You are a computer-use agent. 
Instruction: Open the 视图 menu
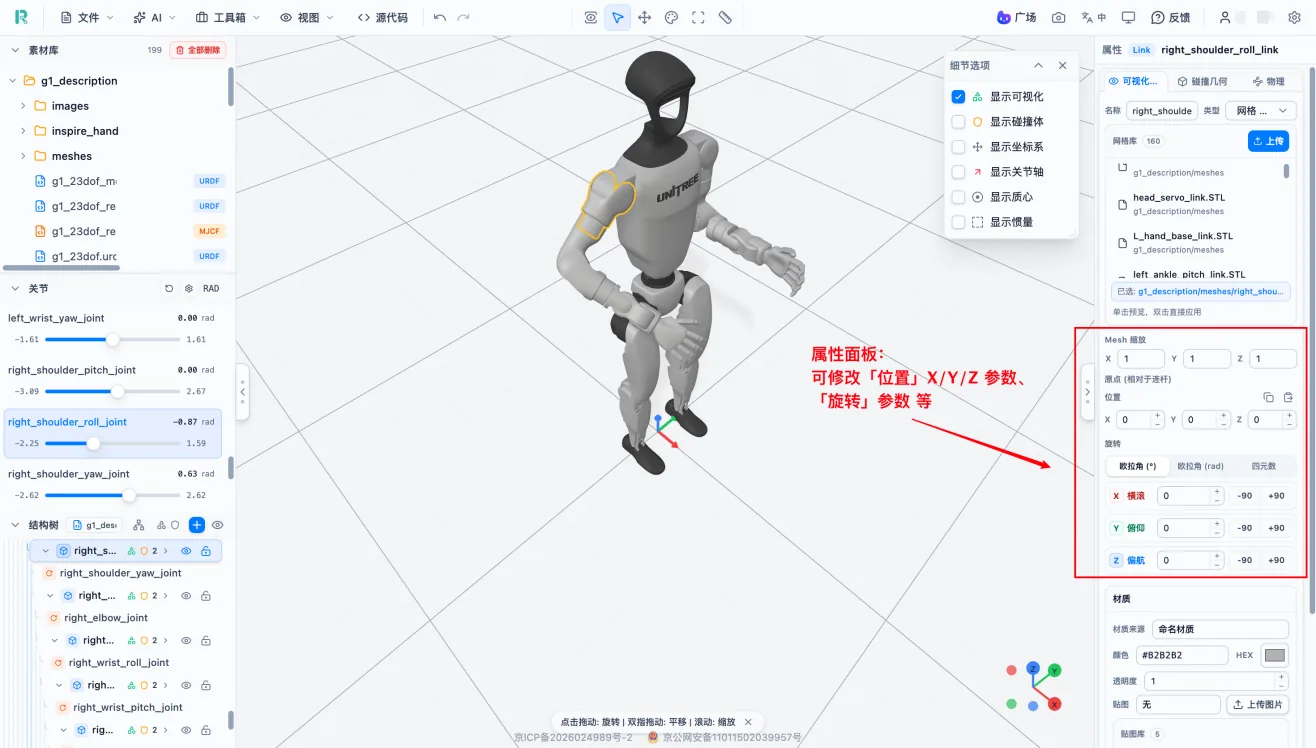[307, 17]
